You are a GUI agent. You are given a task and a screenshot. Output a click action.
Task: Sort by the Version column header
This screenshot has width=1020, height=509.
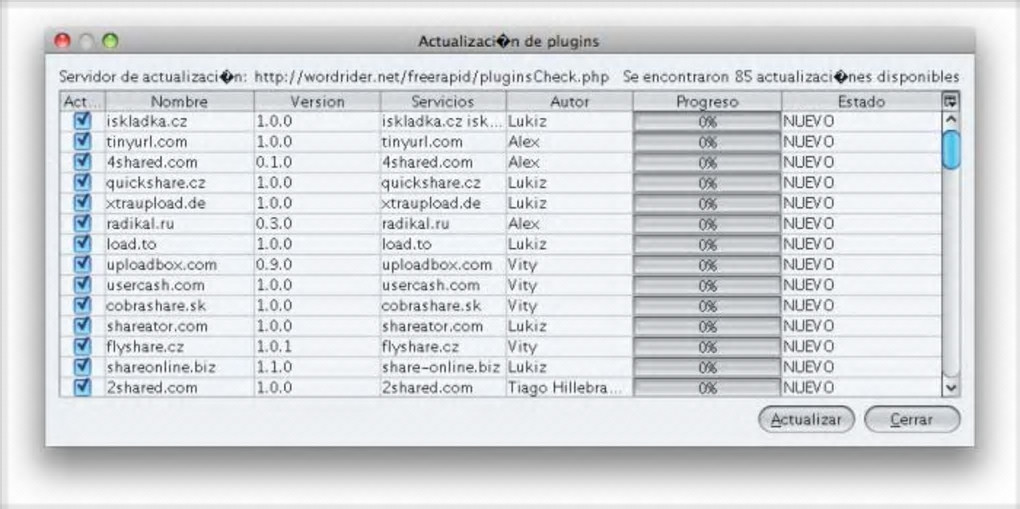pyautogui.click(x=317, y=102)
